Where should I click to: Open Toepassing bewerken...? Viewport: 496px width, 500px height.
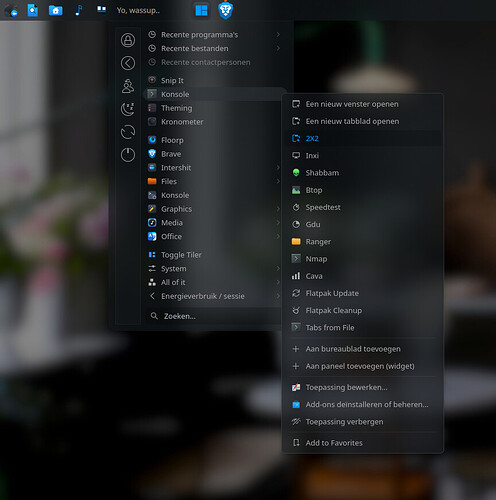pyautogui.click(x=364, y=387)
